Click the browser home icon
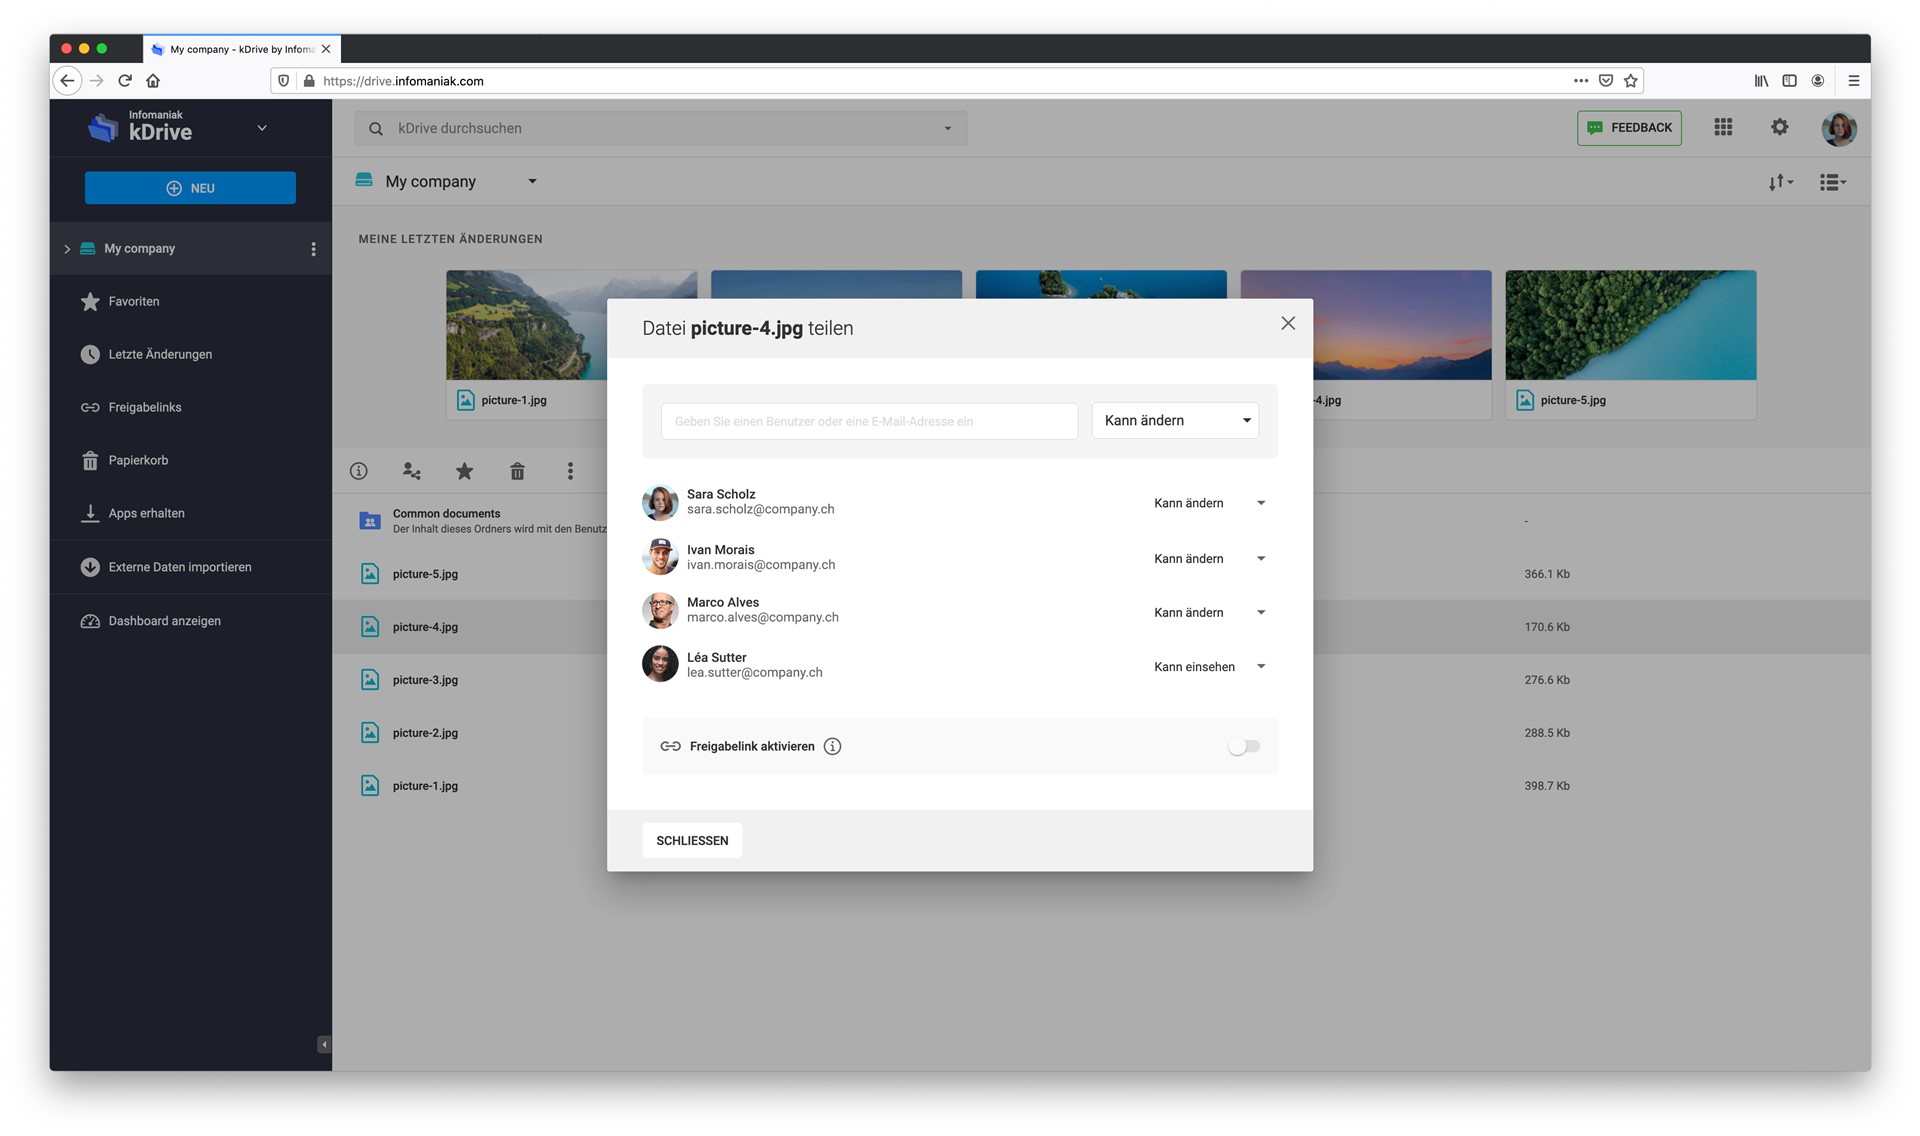Viewport: 1920px width, 1136px height. (153, 81)
